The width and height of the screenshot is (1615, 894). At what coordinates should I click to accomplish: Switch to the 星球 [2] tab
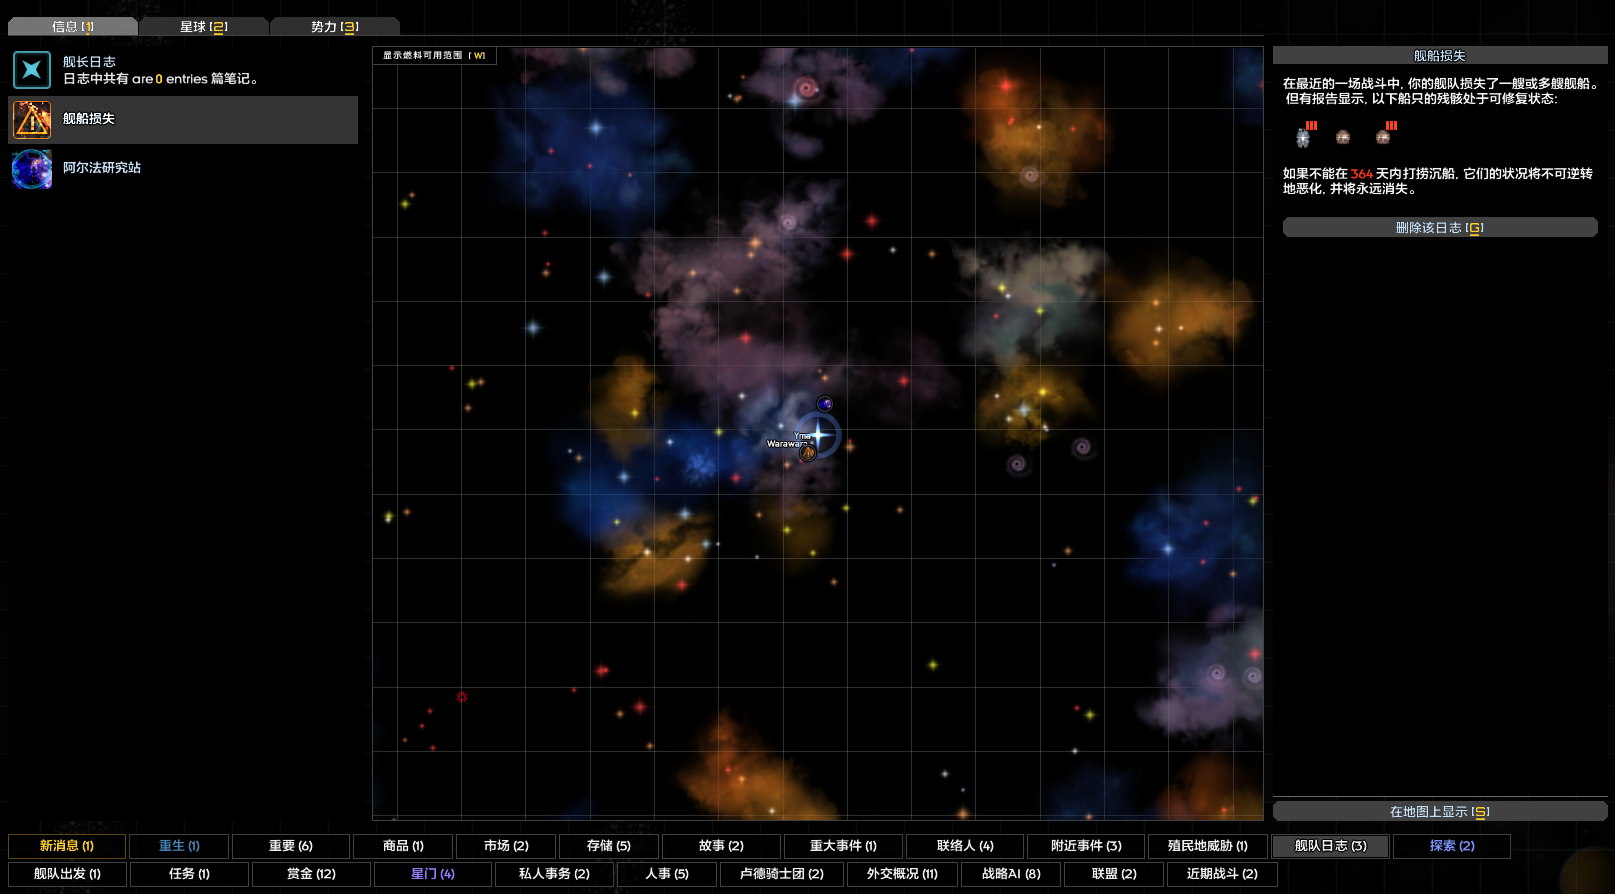pyautogui.click(x=204, y=27)
